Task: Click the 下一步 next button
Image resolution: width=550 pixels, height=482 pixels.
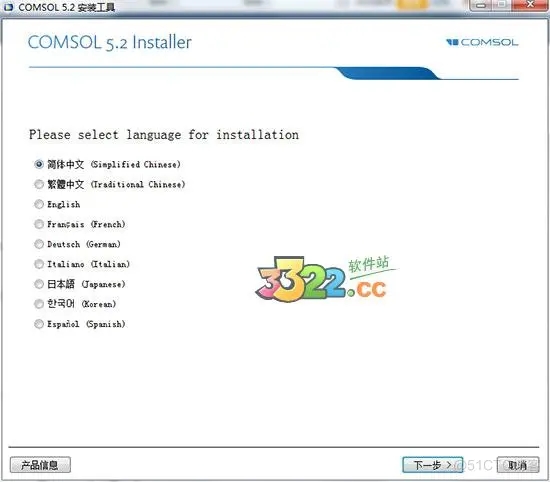Action: (432, 465)
